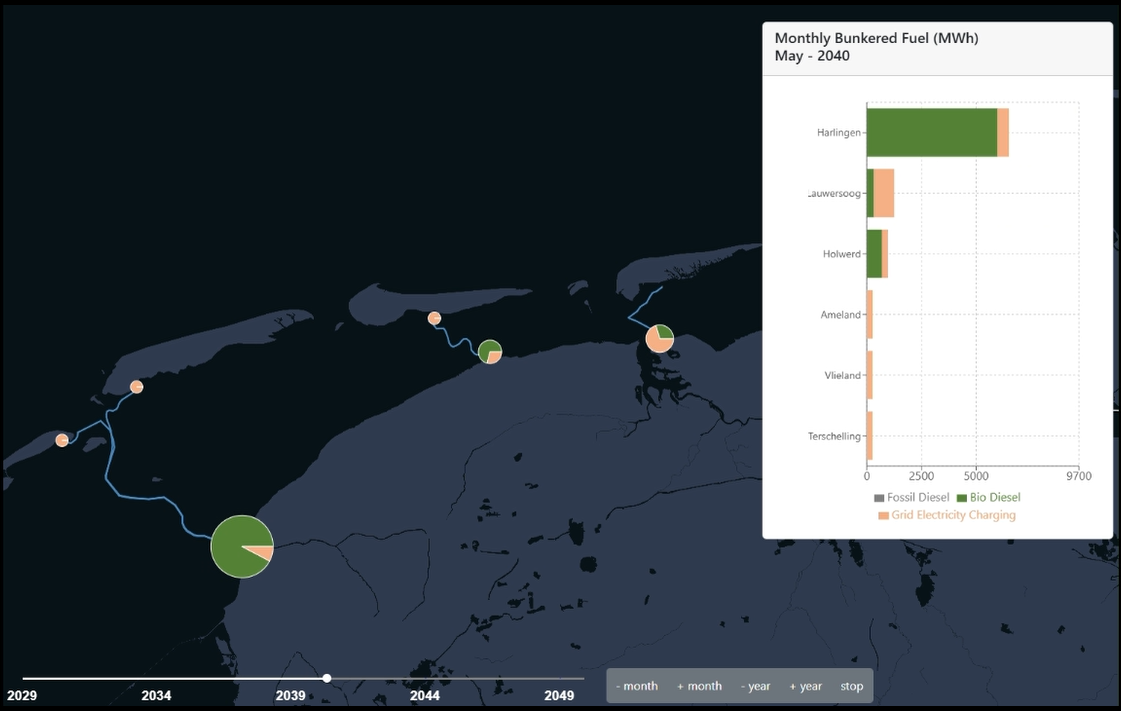Select the Lauwersoog pie chart marker
Screen dimensions: 1121x711
[659, 339]
